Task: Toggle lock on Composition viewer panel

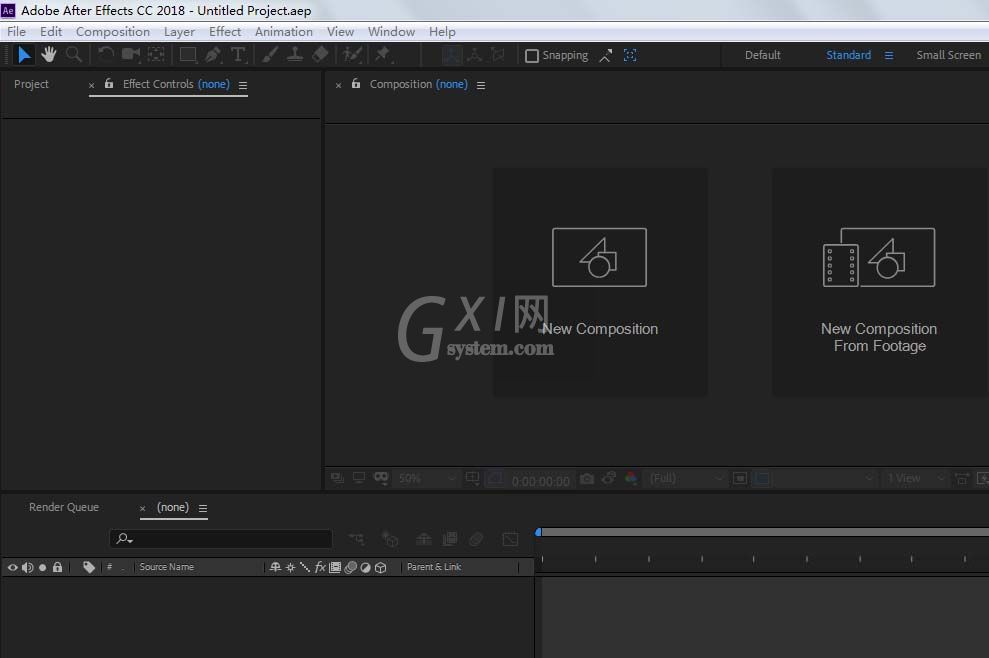Action: coord(356,83)
